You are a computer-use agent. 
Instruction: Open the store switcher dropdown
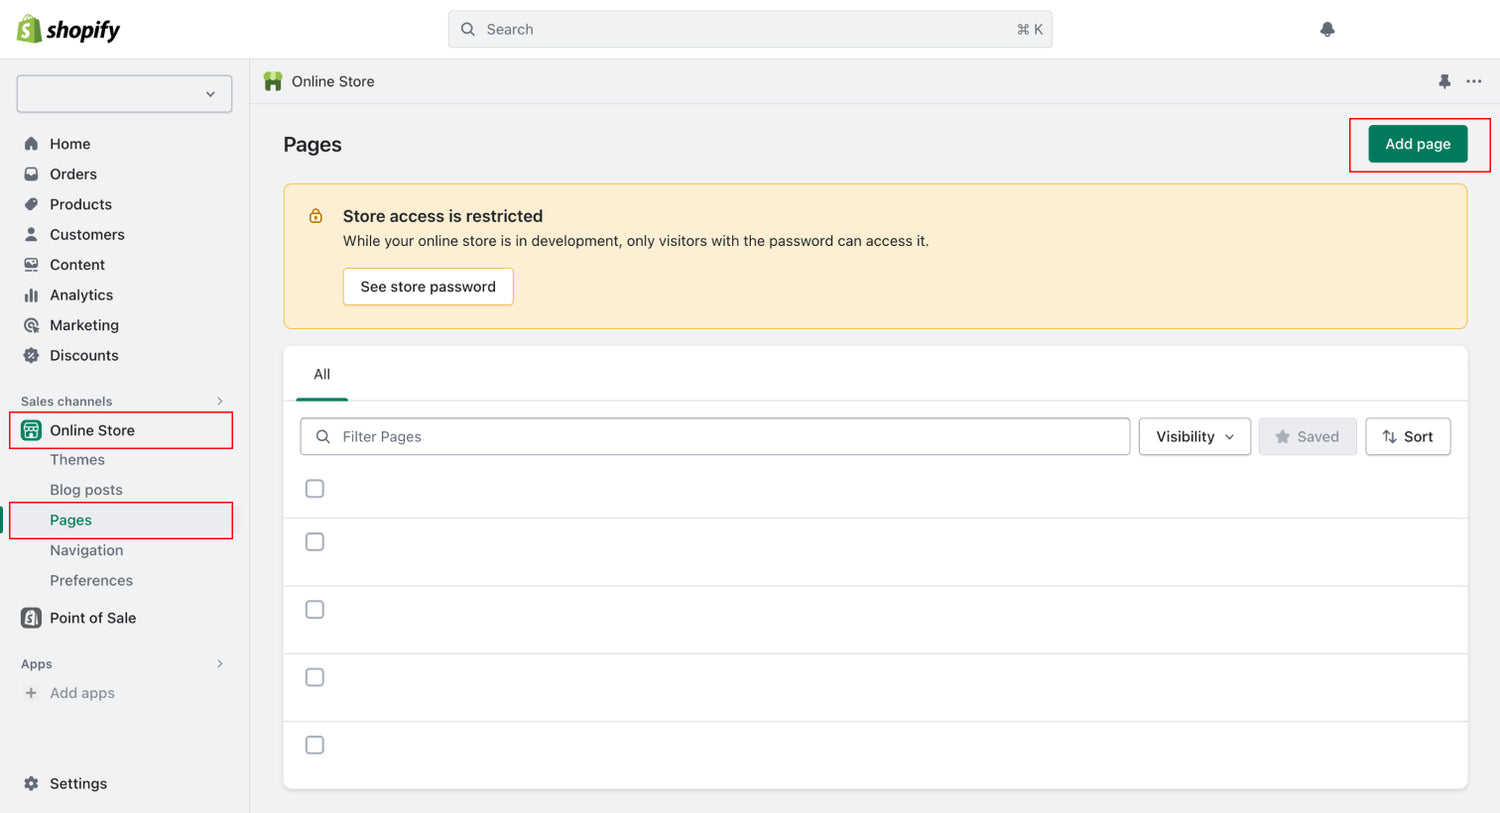point(124,94)
